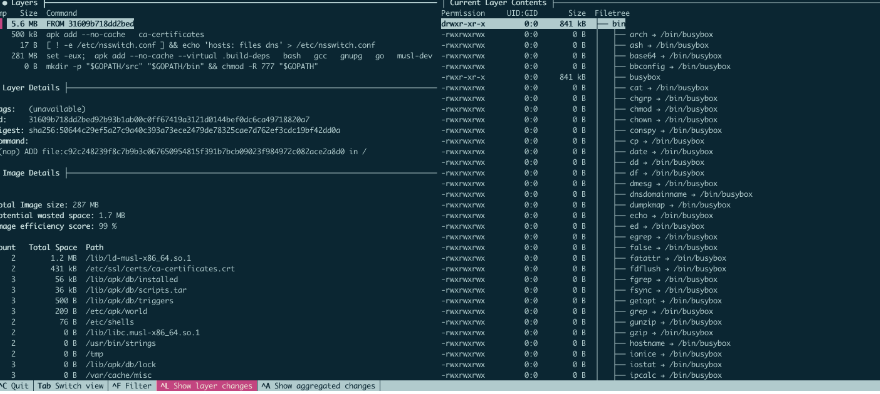Select echo → /bin/busybox entry
The width and height of the screenshot is (880, 394).
pos(671,216)
